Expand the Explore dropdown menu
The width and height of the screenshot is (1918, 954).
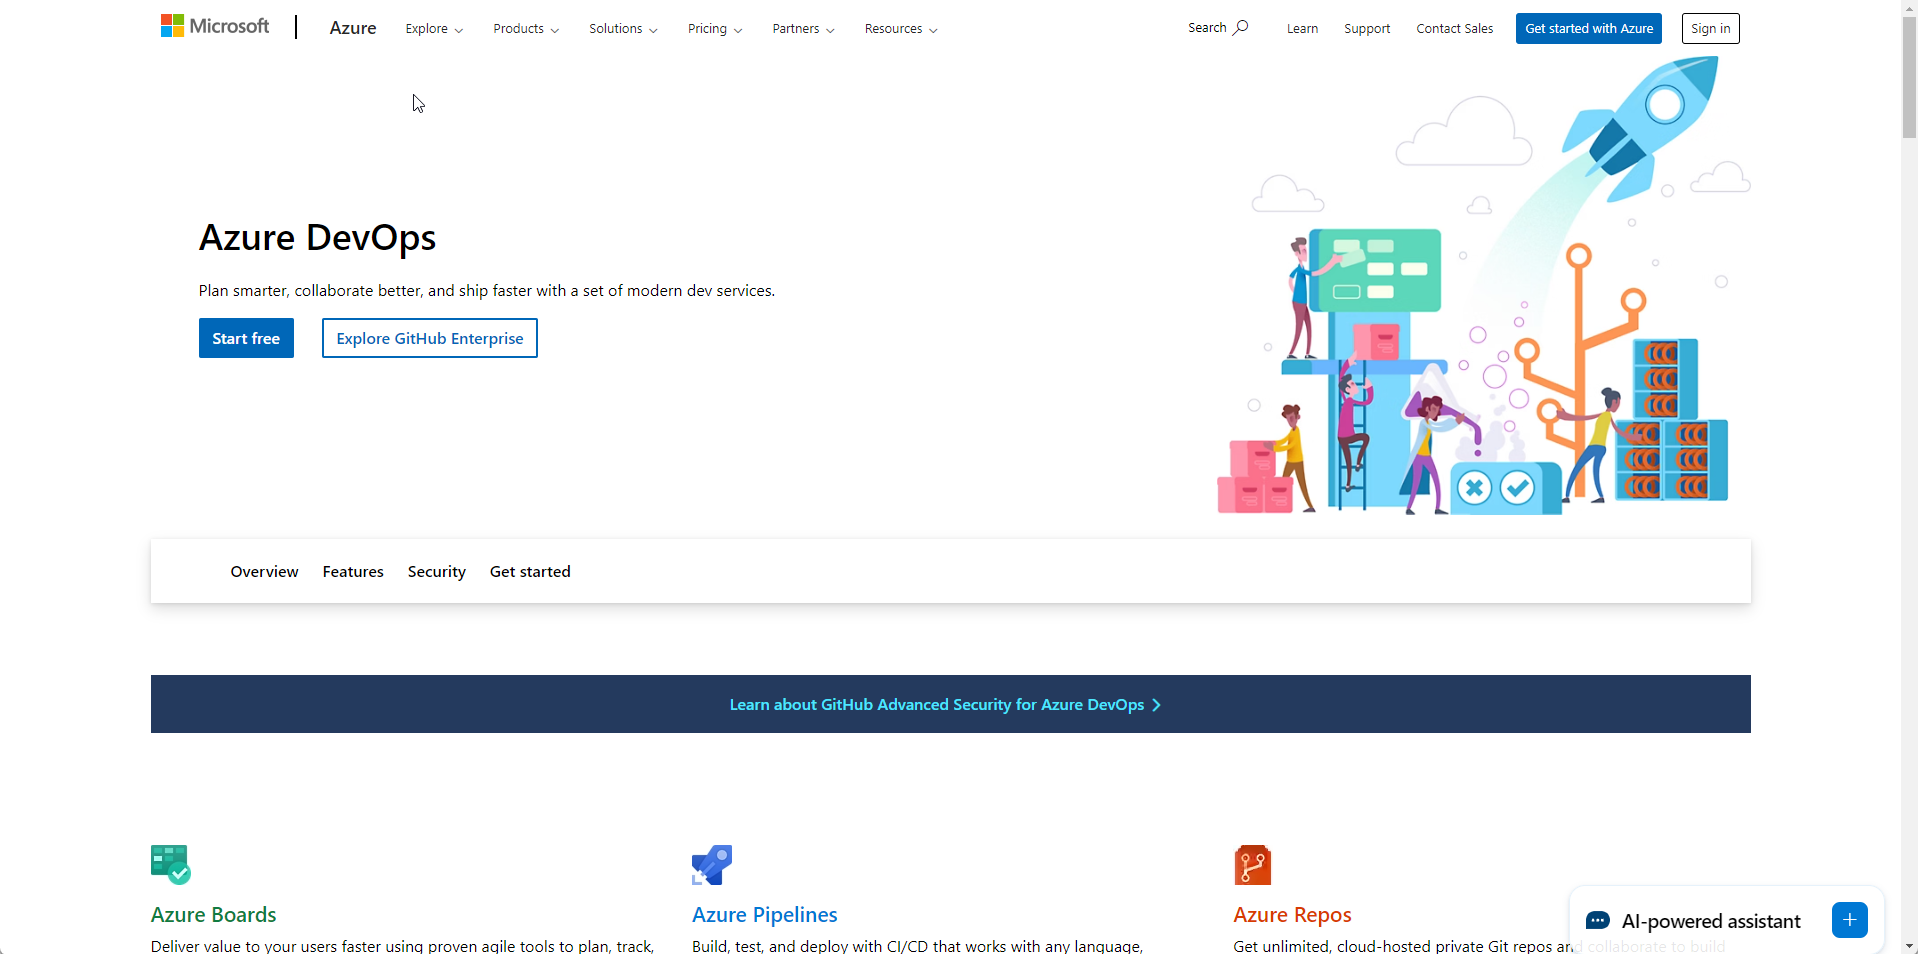click(432, 28)
